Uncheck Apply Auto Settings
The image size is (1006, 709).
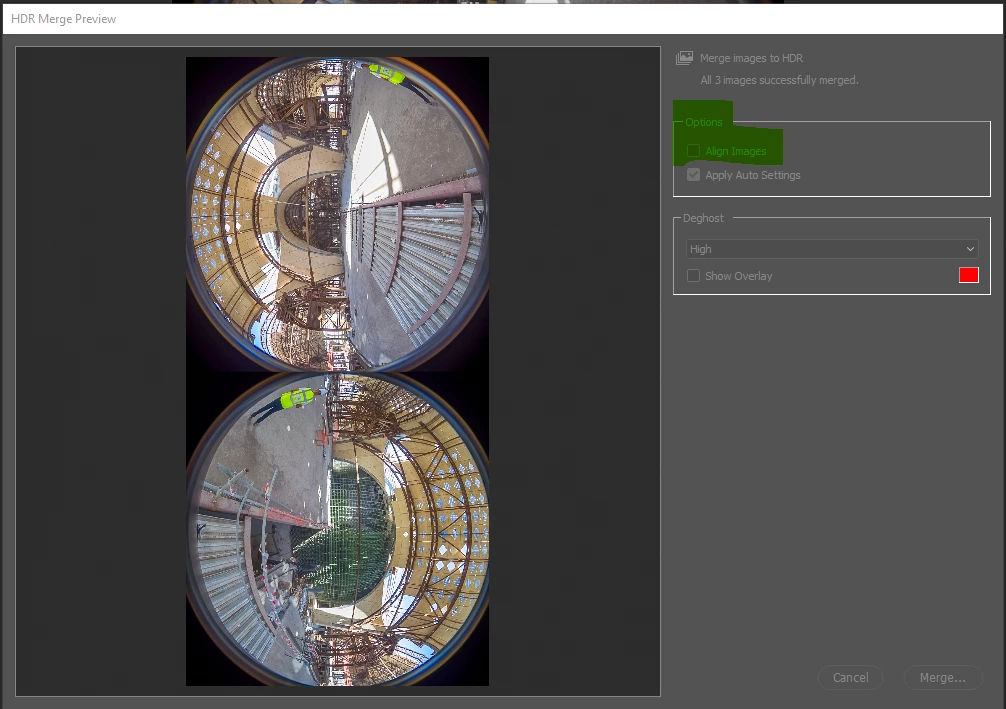click(693, 175)
